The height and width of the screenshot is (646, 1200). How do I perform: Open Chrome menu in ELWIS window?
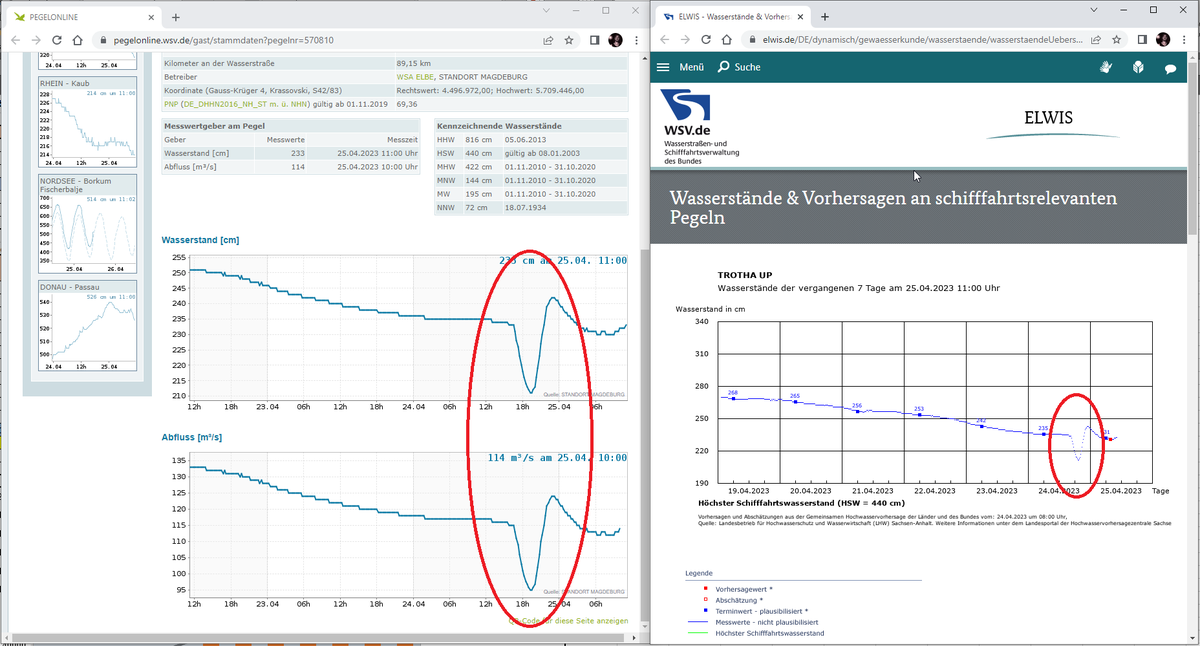1184,40
